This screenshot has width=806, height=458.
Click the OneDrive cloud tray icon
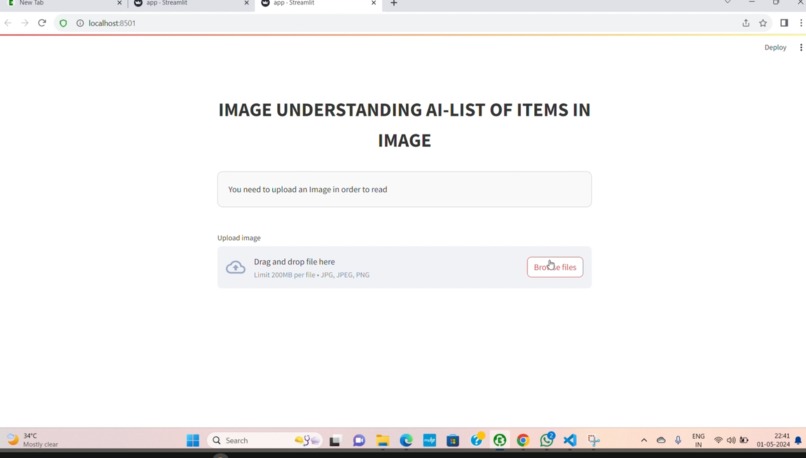pos(661,441)
